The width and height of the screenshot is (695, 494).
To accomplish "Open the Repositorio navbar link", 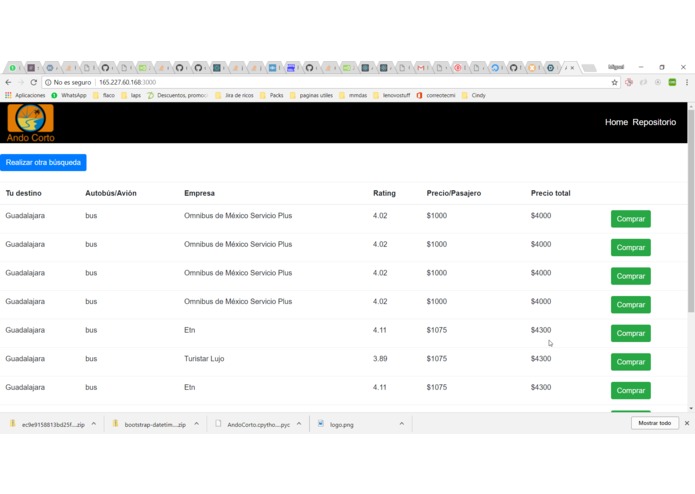I will pyautogui.click(x=654, y=122).
